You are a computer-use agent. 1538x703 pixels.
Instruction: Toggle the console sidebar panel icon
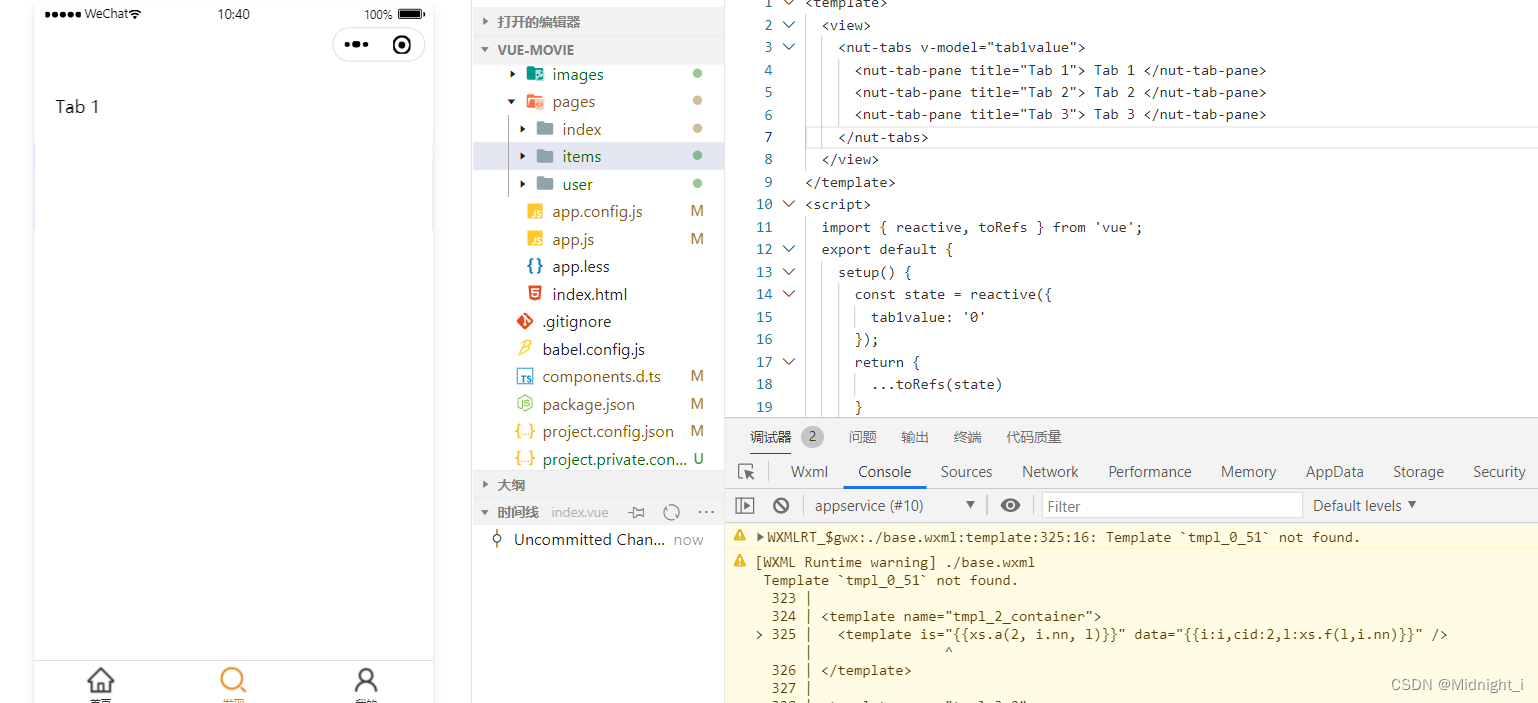[x=745, y=506]
